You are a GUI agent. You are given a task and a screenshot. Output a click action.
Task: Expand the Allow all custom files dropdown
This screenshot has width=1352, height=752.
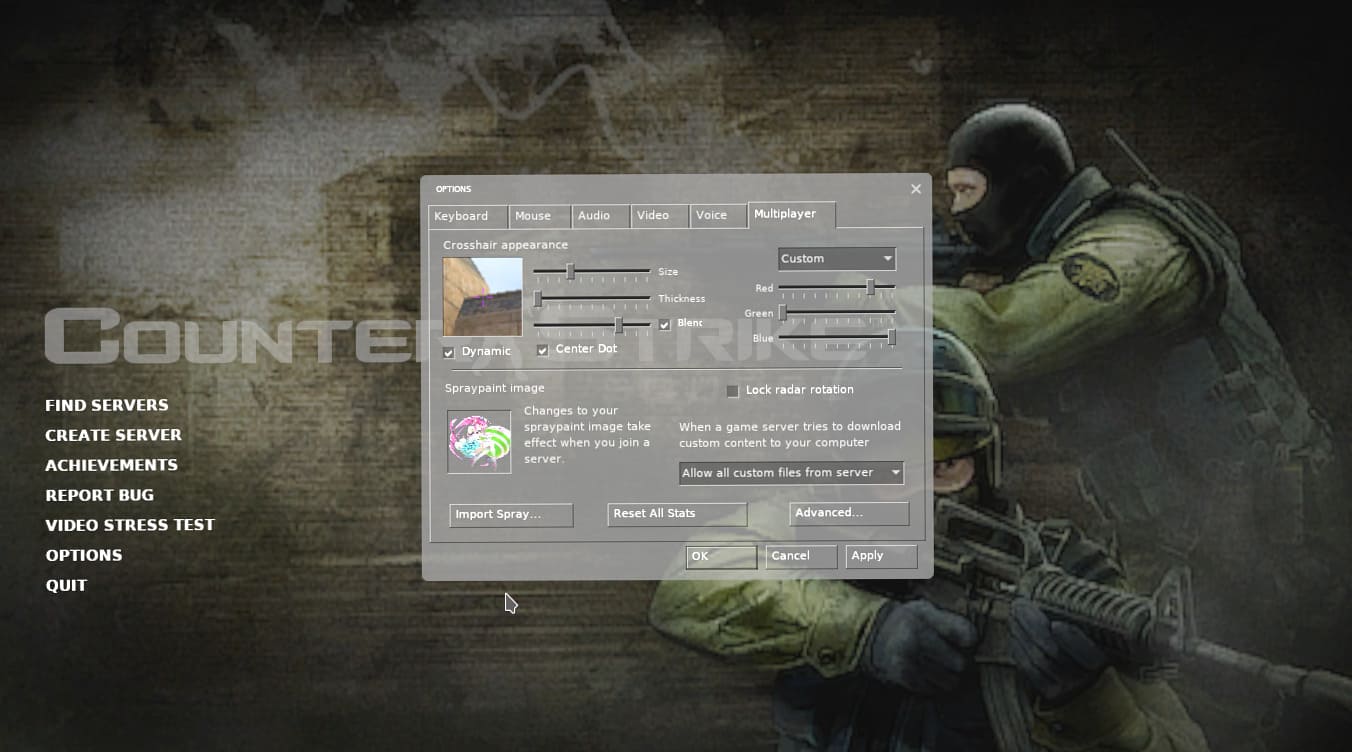tap(791, 473)
